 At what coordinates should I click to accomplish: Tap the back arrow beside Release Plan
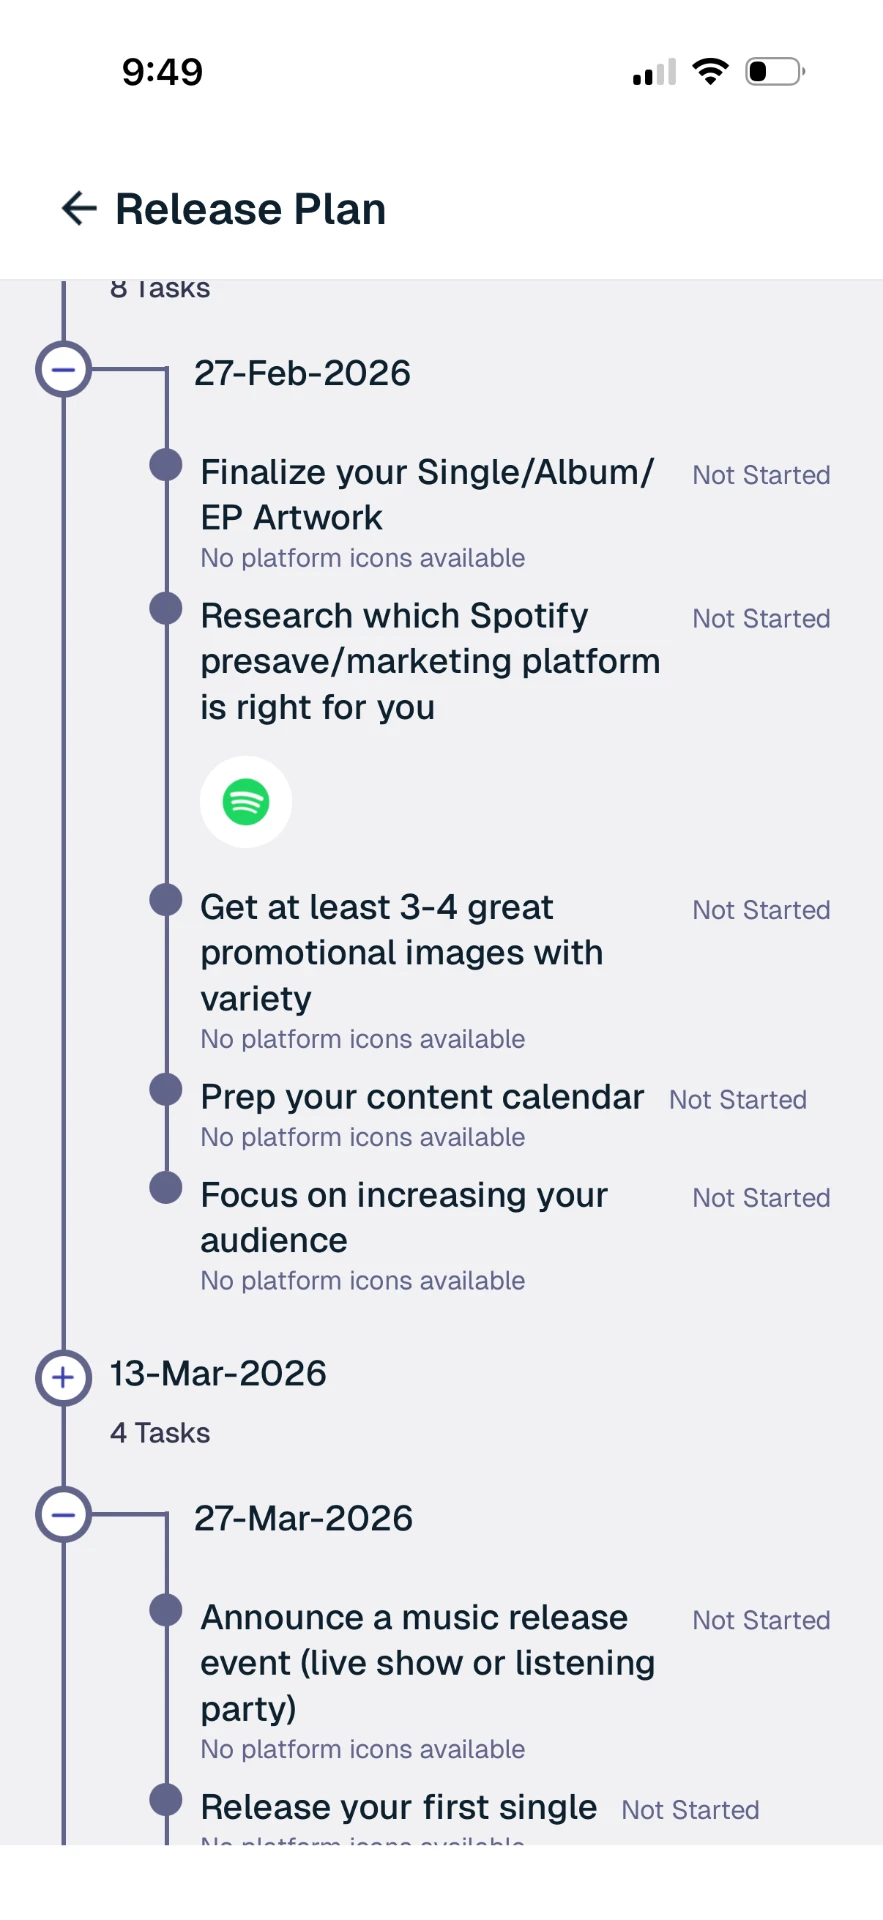pos(79,208)
